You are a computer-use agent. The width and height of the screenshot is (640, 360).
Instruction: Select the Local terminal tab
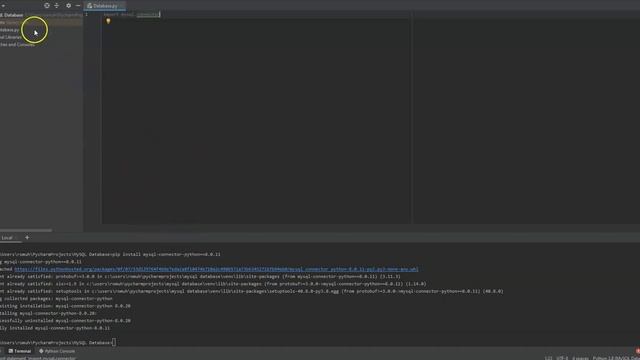[x=7, y=238]
